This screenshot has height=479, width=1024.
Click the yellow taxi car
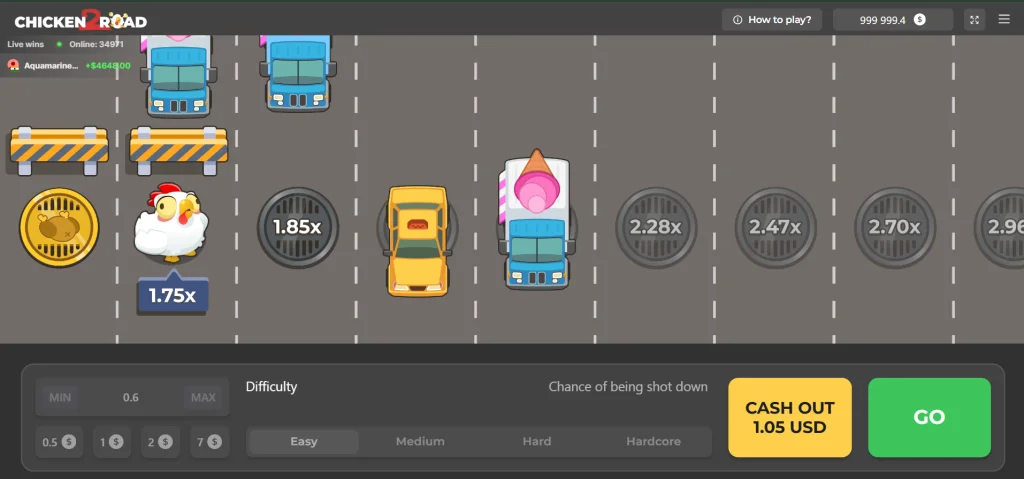pyautogui.click(x=417, y=240)
